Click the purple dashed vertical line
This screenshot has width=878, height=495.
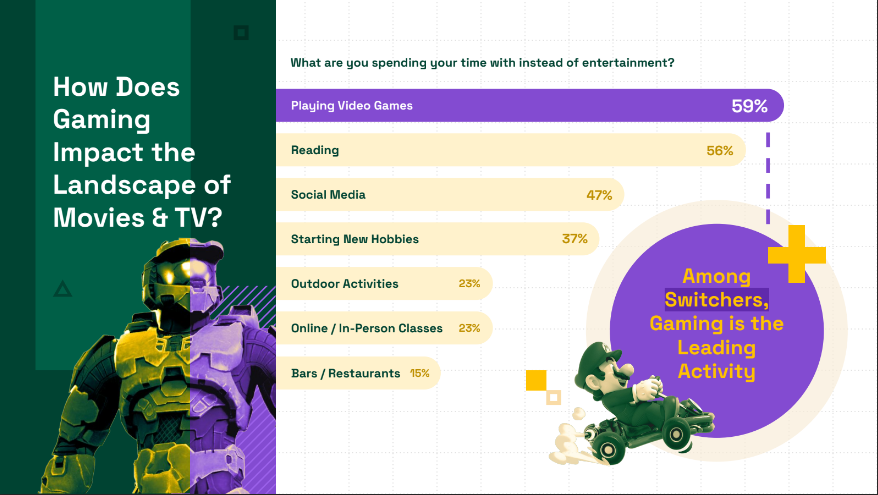[x=768, y=178]
